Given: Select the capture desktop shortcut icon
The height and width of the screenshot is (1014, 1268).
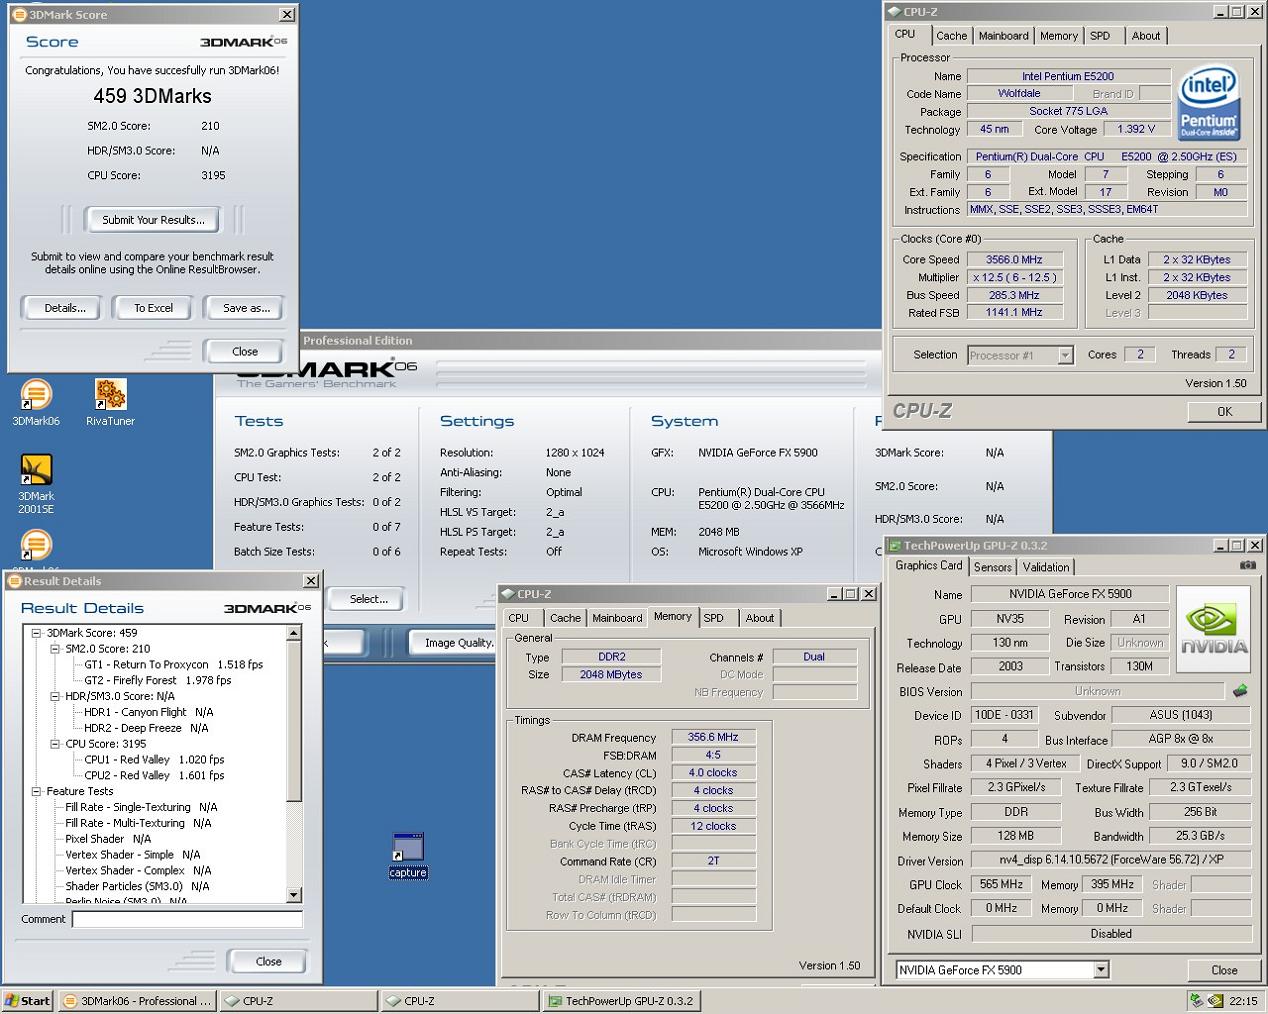Looking at the screenshot, I should pyautogui.click(x=408, y=856).
